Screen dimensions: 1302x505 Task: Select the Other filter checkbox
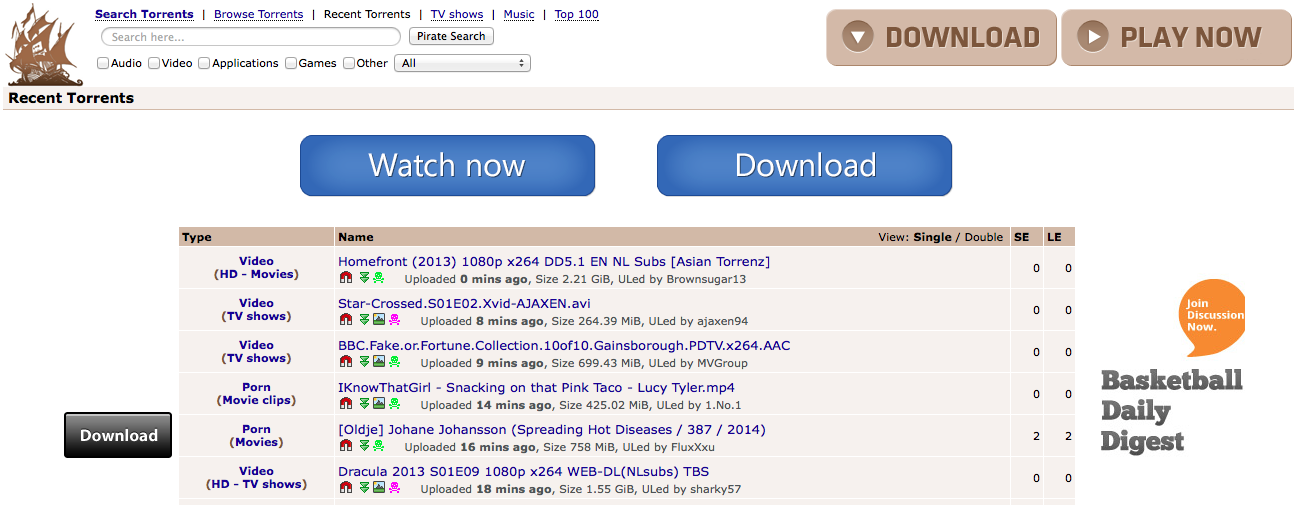click(349, 63)
